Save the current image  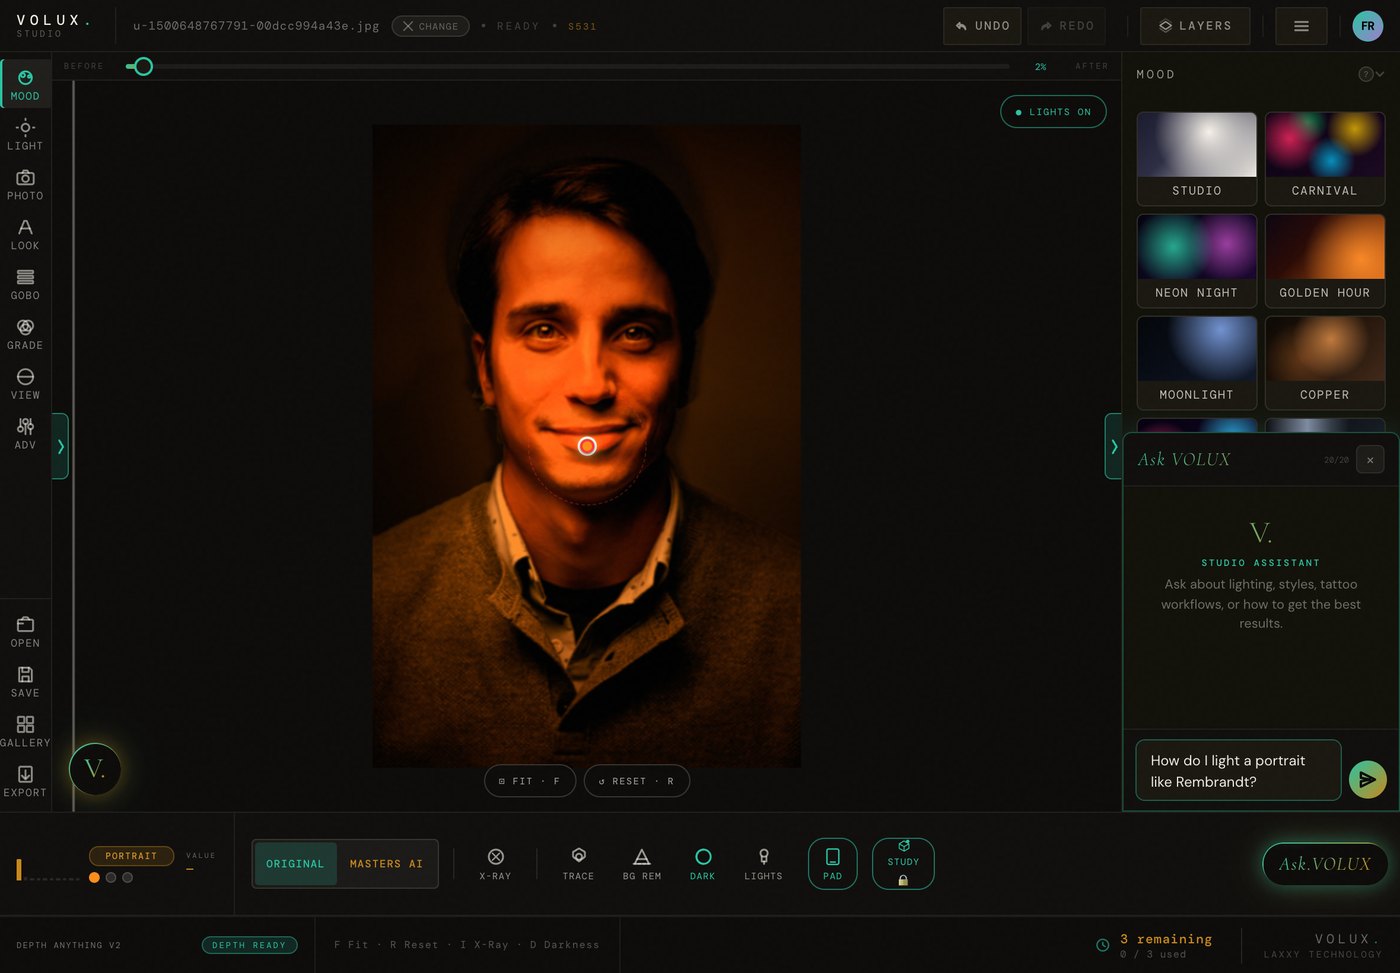[25, 681]
